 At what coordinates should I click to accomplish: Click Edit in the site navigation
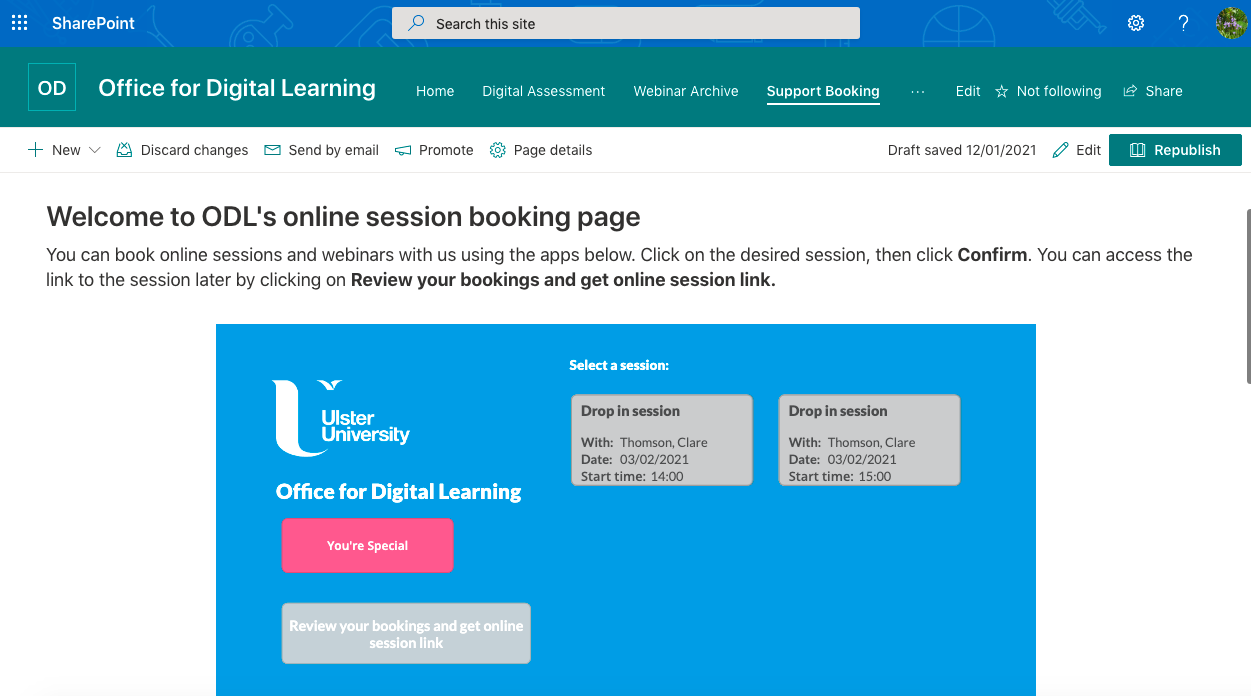click(x=968, y=91)
